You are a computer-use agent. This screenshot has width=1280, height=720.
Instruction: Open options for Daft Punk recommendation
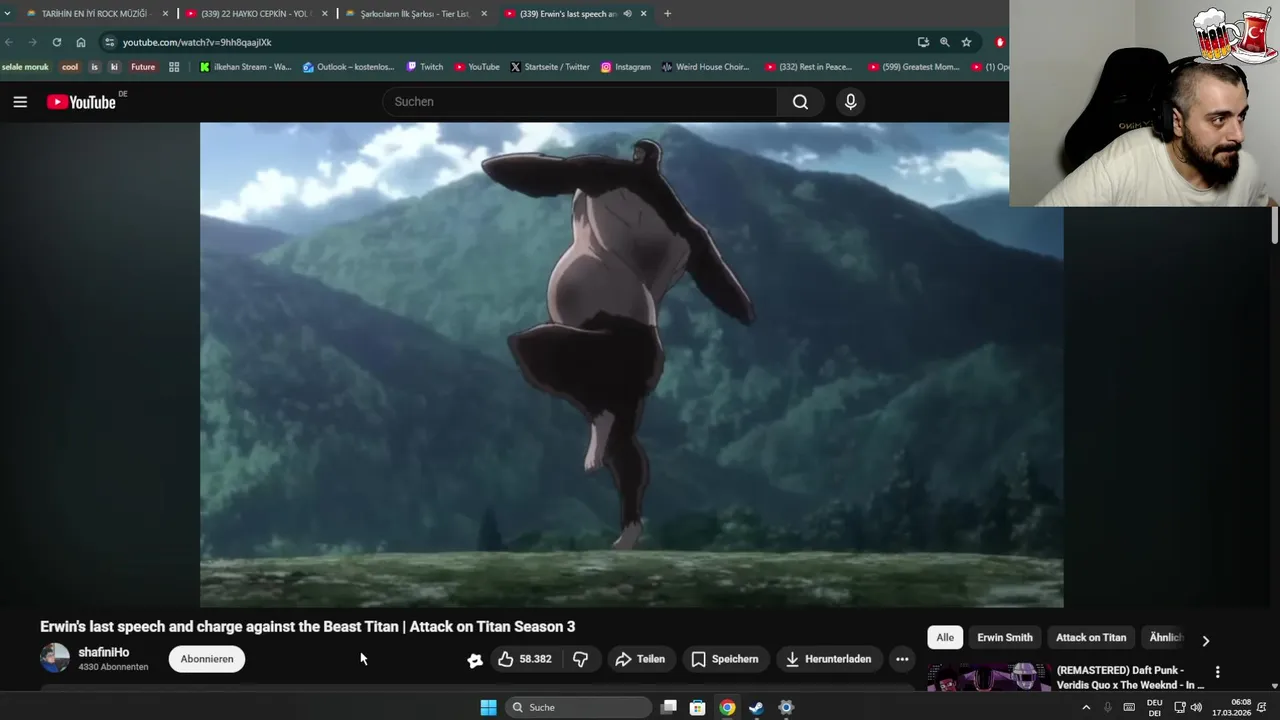tap(1217, 672)
